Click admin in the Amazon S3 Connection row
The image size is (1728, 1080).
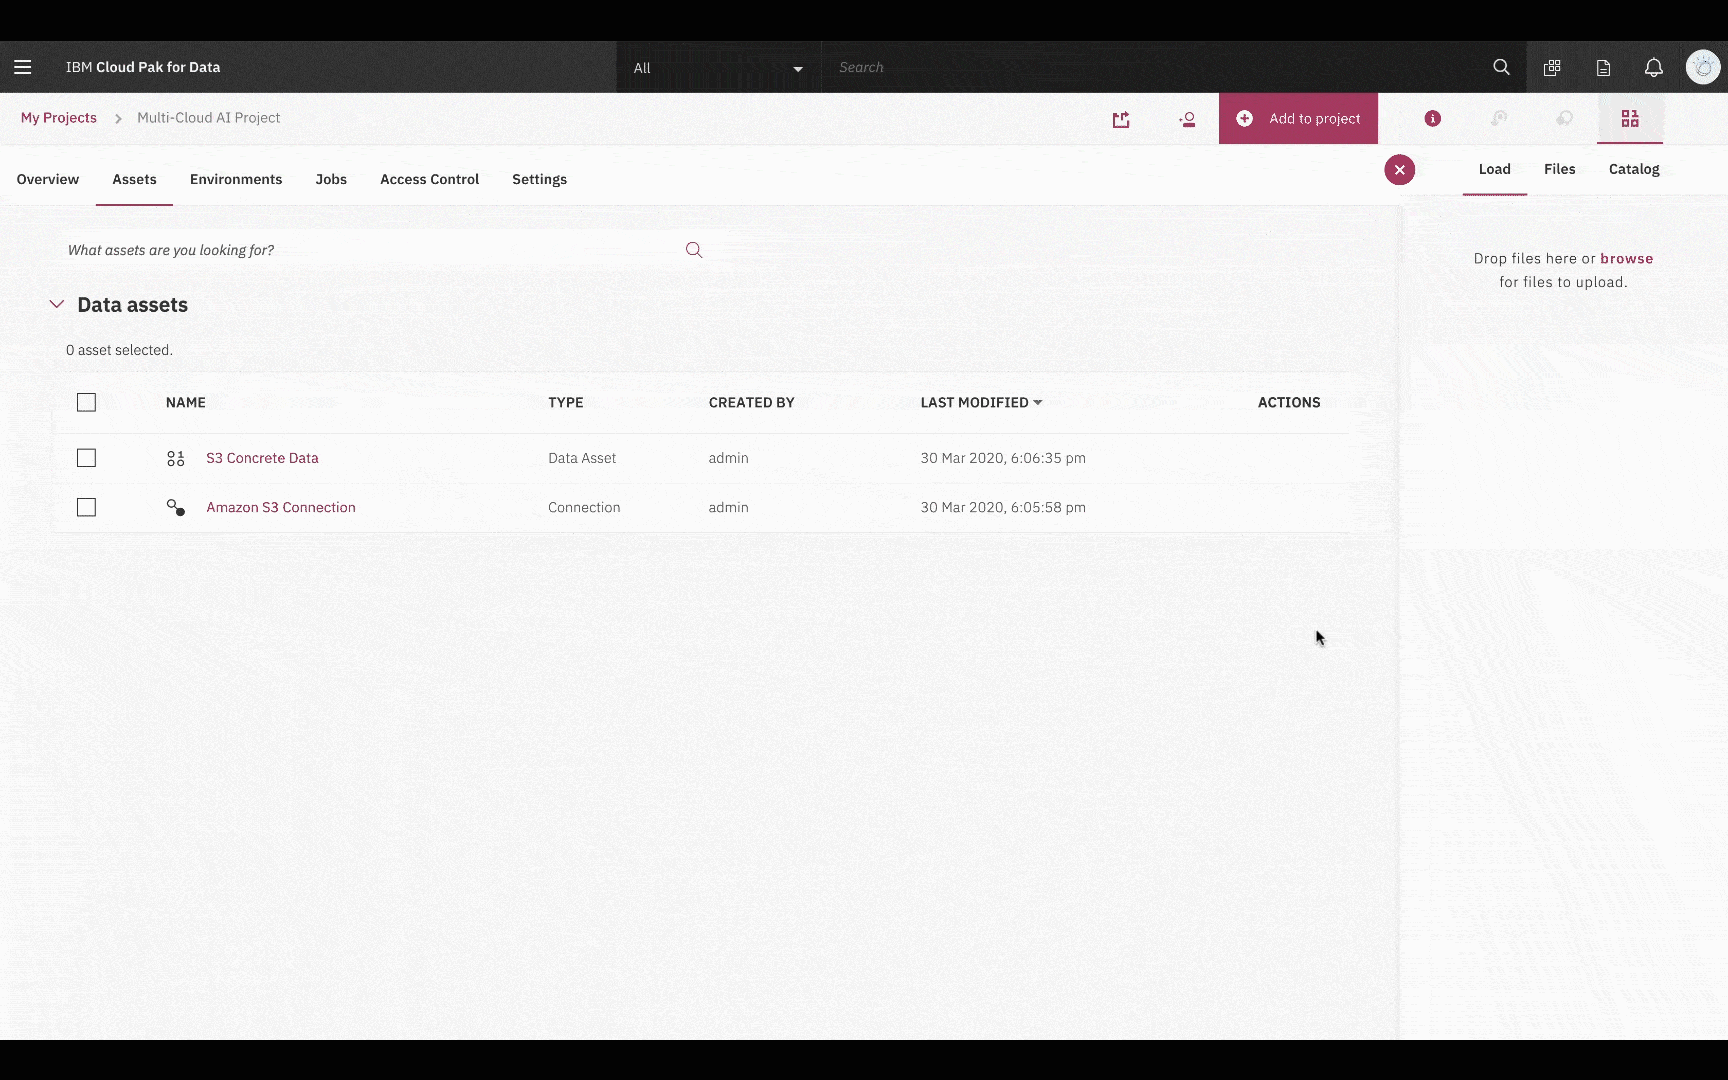point(728,507)
